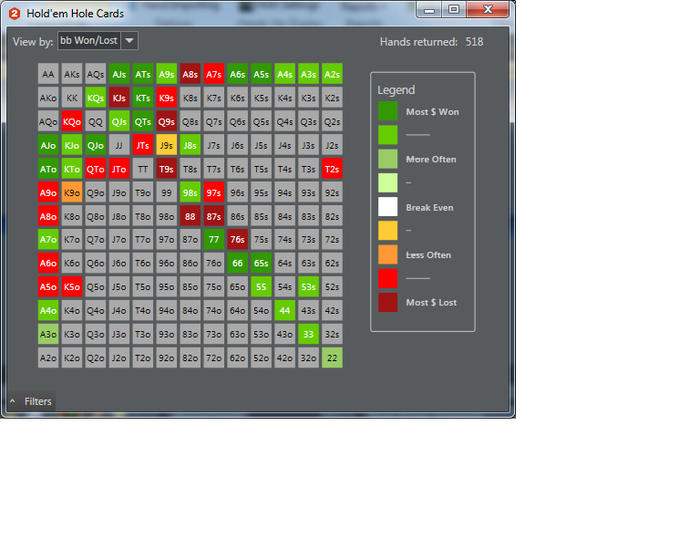This screenshot has height=560, width=700.
Task: Select the 66 pocket pair cell
Action: (x=238, y=263)
